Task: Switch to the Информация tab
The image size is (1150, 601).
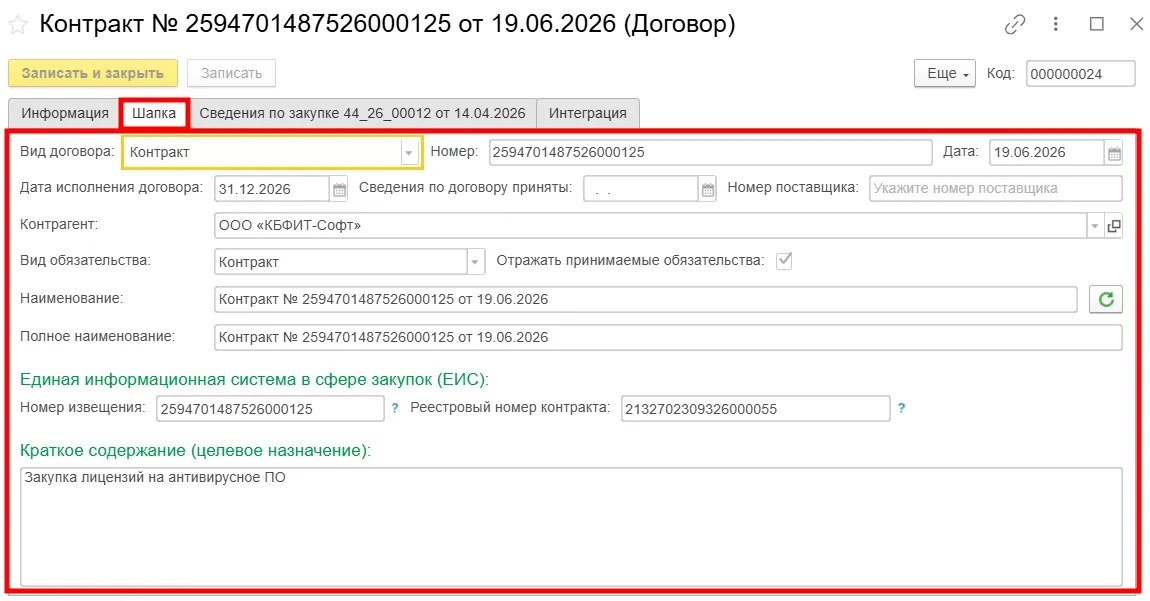Action: (65, 113)
